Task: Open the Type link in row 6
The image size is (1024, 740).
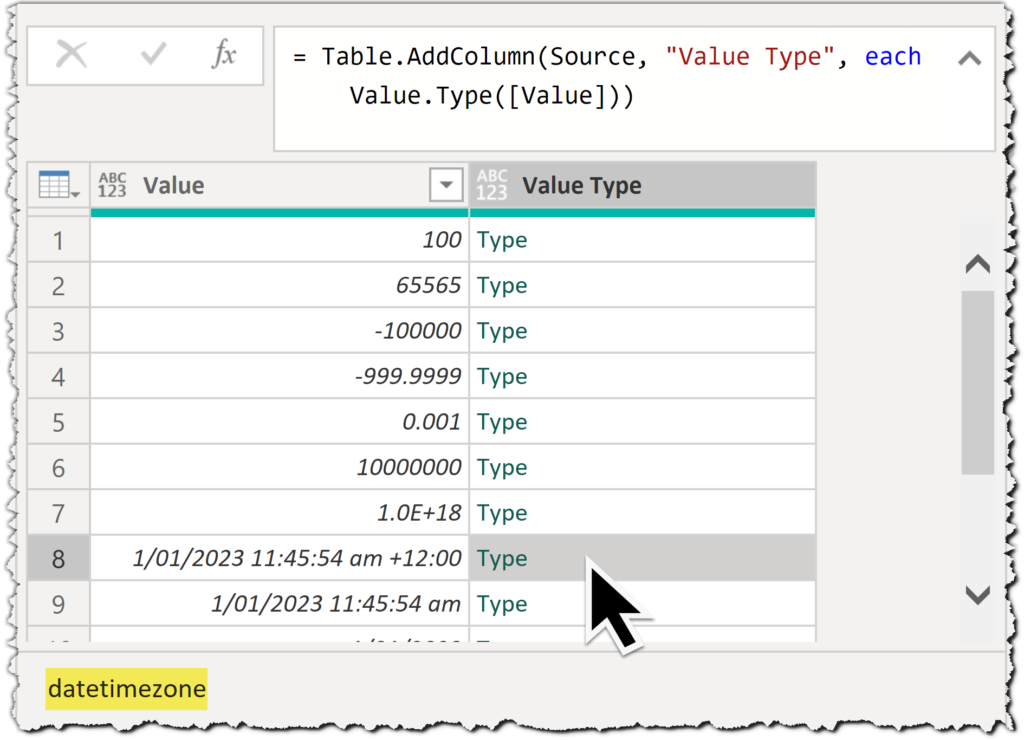Action: [x=502, y=468]
